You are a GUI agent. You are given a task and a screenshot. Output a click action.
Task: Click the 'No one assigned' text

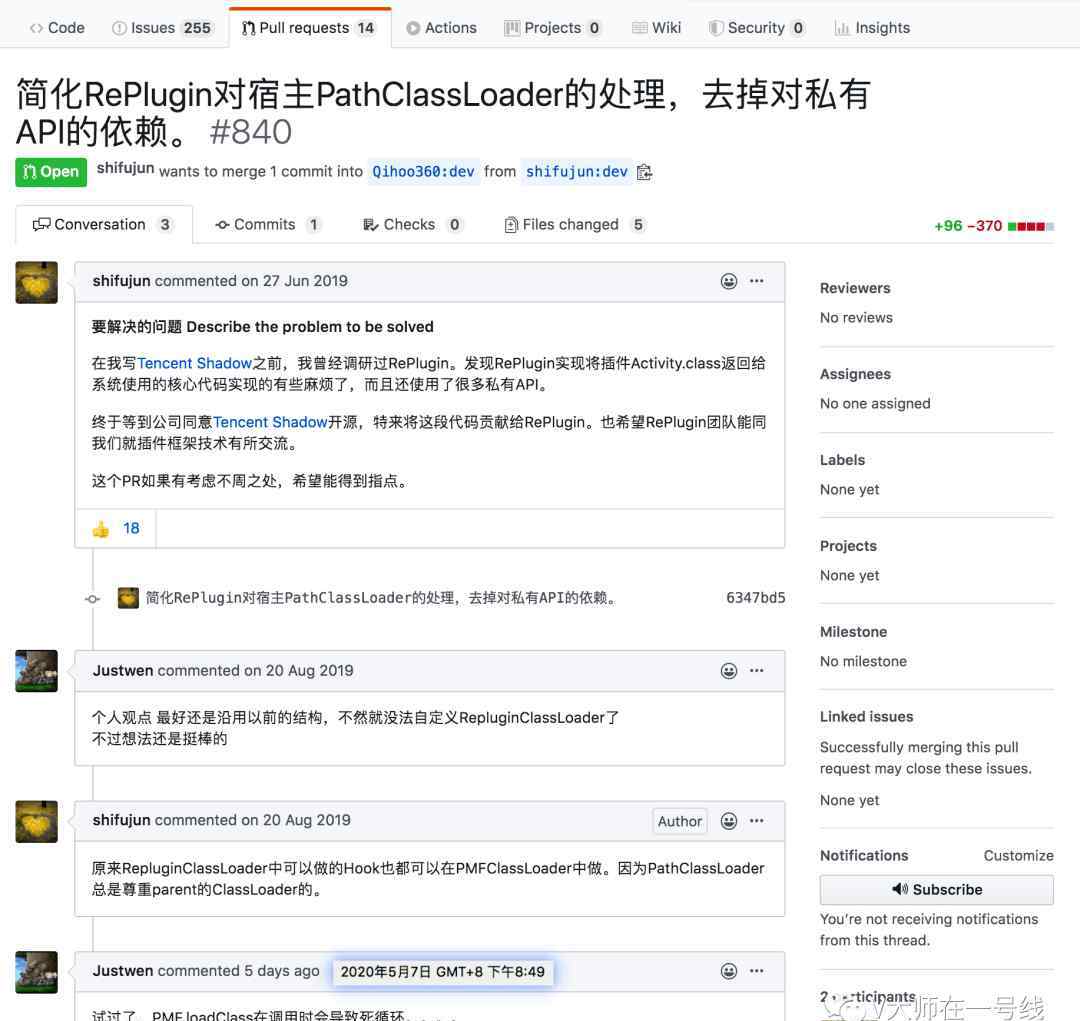(x=875, y=404)
